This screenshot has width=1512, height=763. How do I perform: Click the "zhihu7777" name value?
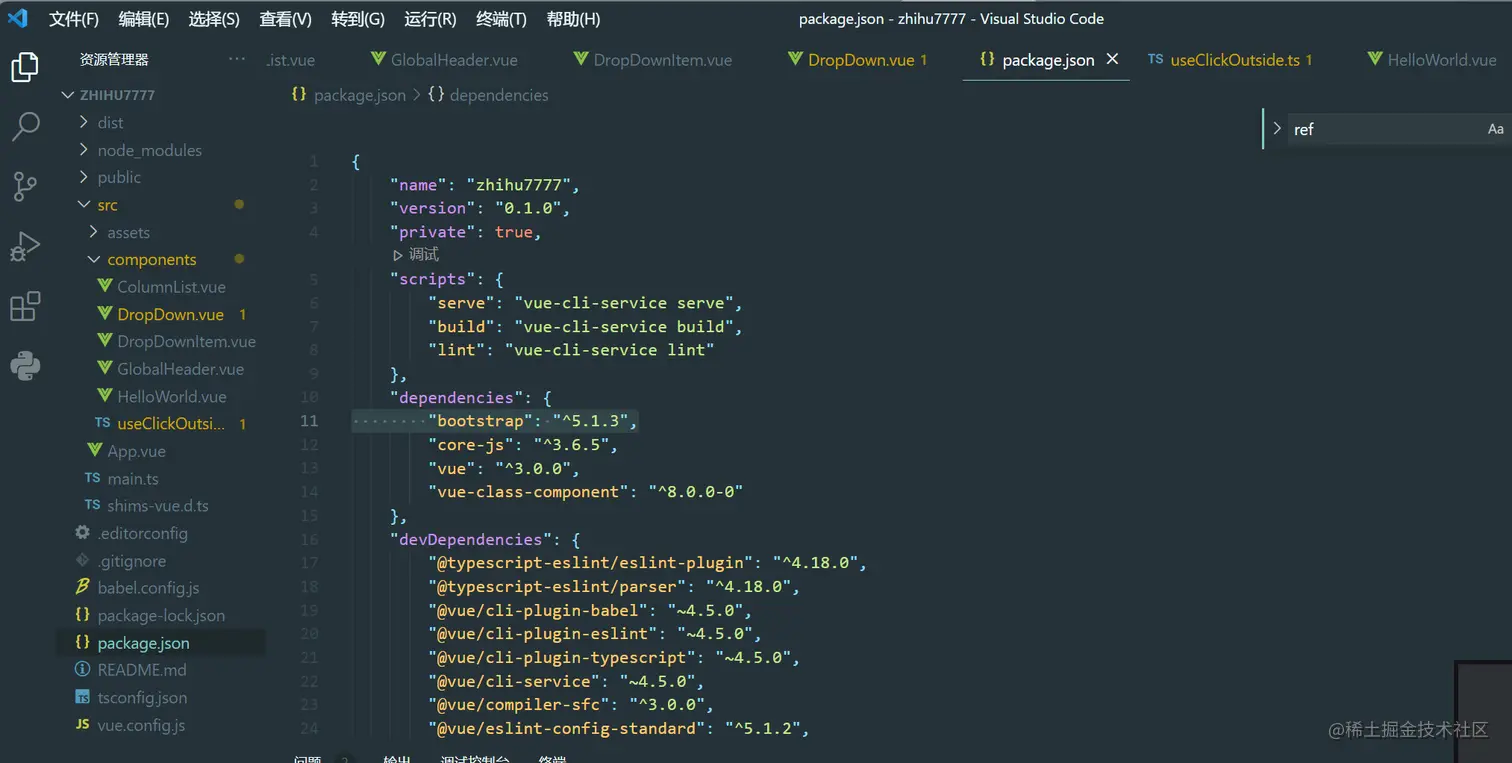coord(518,185)
